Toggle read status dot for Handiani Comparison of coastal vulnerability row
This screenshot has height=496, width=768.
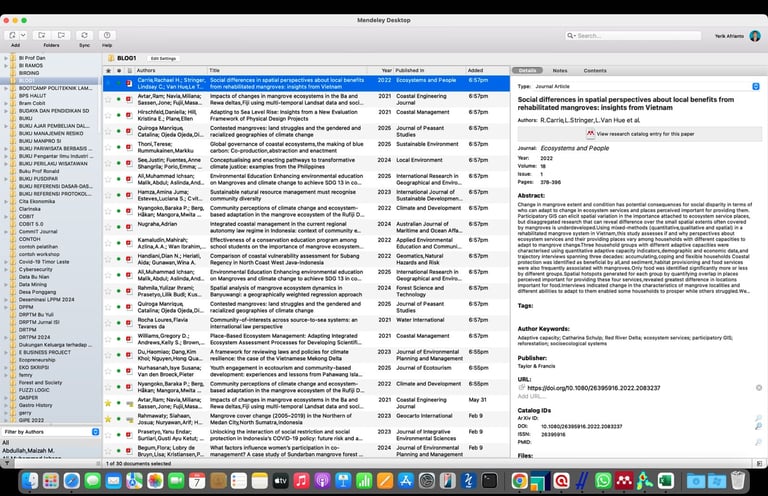(x=119, y=259)
